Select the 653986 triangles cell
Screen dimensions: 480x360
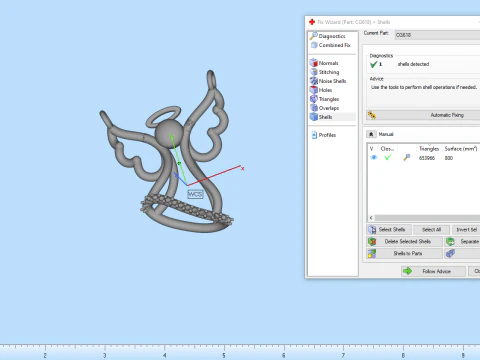[427, 158]
